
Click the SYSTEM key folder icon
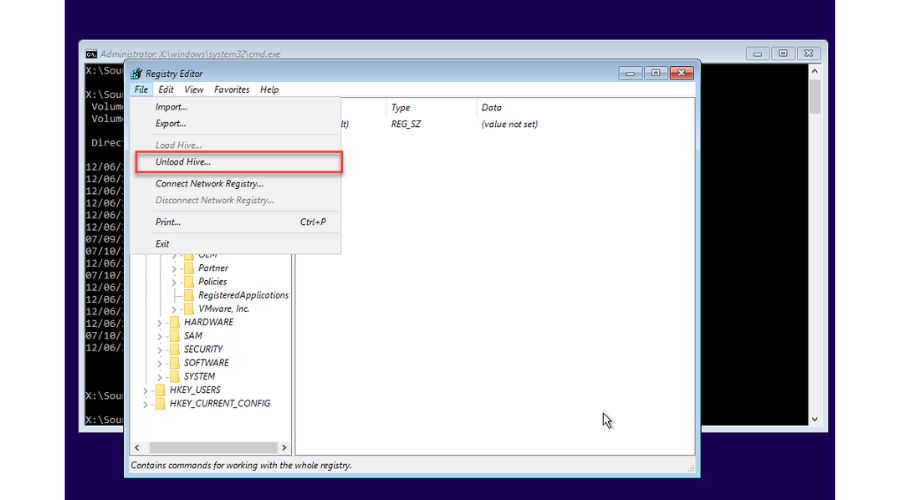(175, 377)
